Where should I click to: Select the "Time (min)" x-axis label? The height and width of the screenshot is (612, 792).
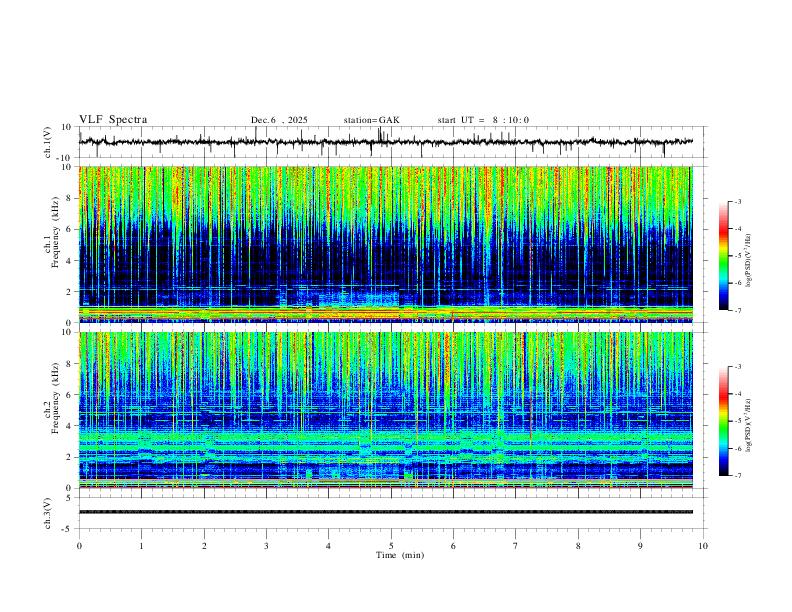pyautogui.click(x=400, y=555)
